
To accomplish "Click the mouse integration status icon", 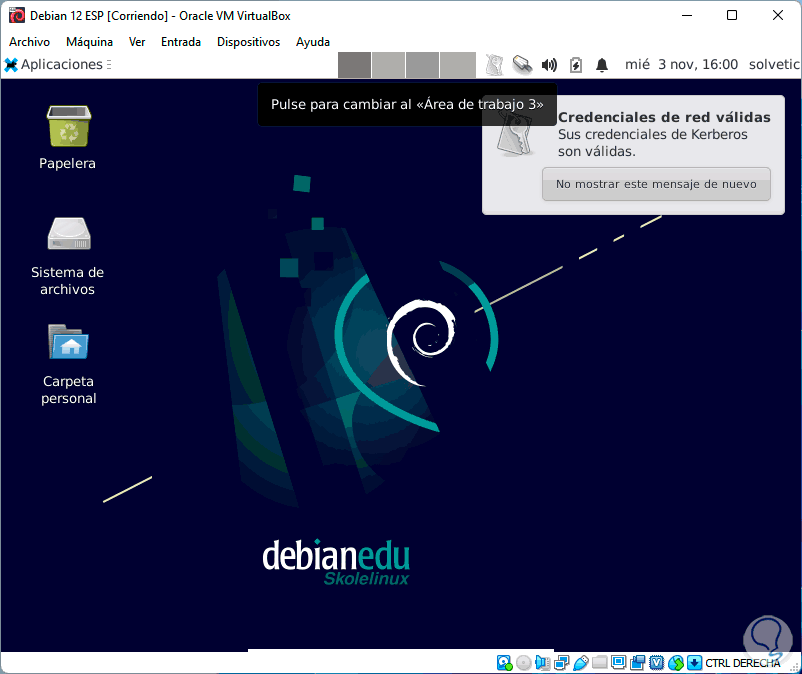I will click(x=676, y=663).
